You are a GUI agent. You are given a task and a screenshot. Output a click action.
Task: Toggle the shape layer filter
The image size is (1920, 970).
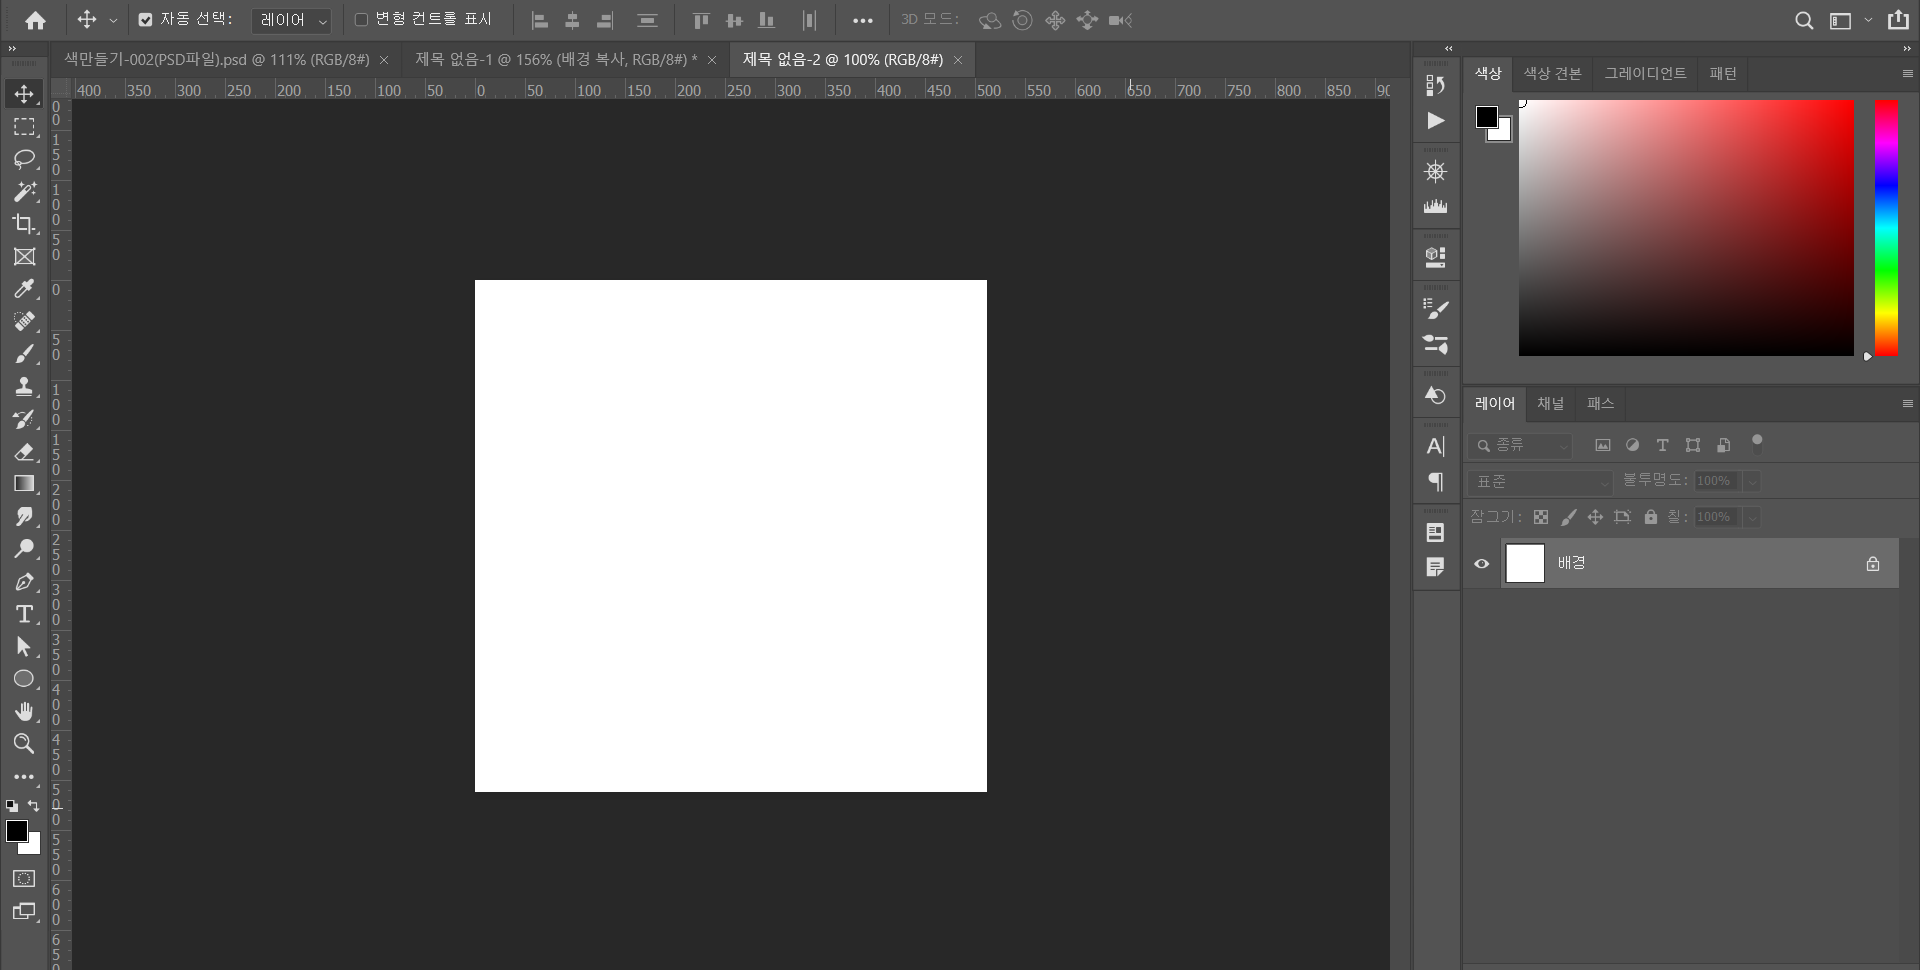point(1693,446)
